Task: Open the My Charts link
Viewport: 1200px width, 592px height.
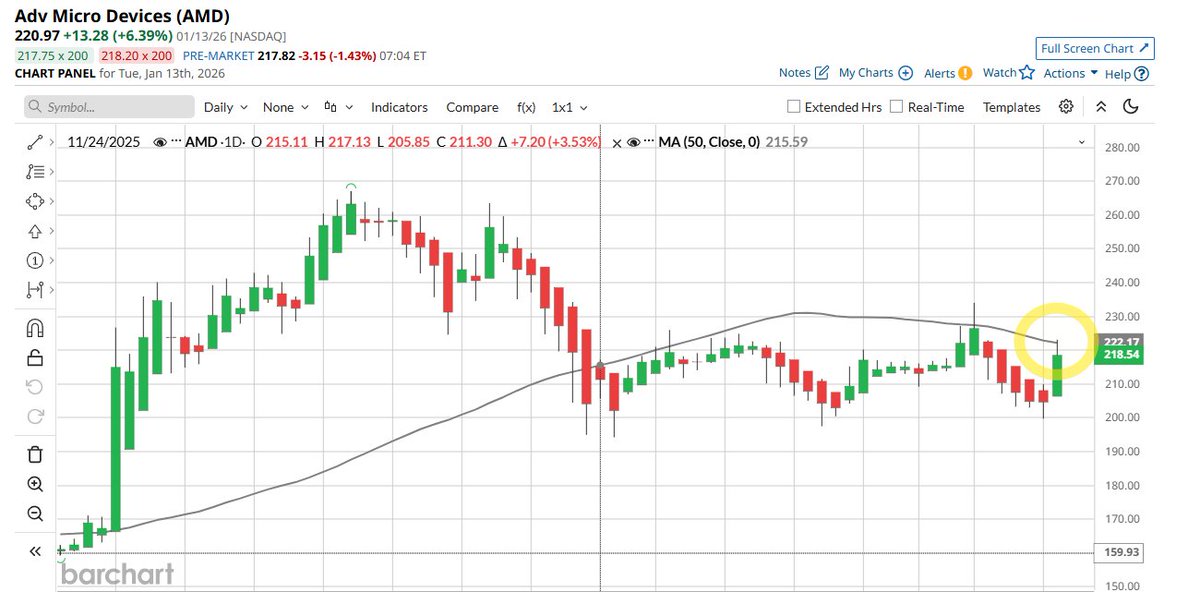Action: [866, 73]
